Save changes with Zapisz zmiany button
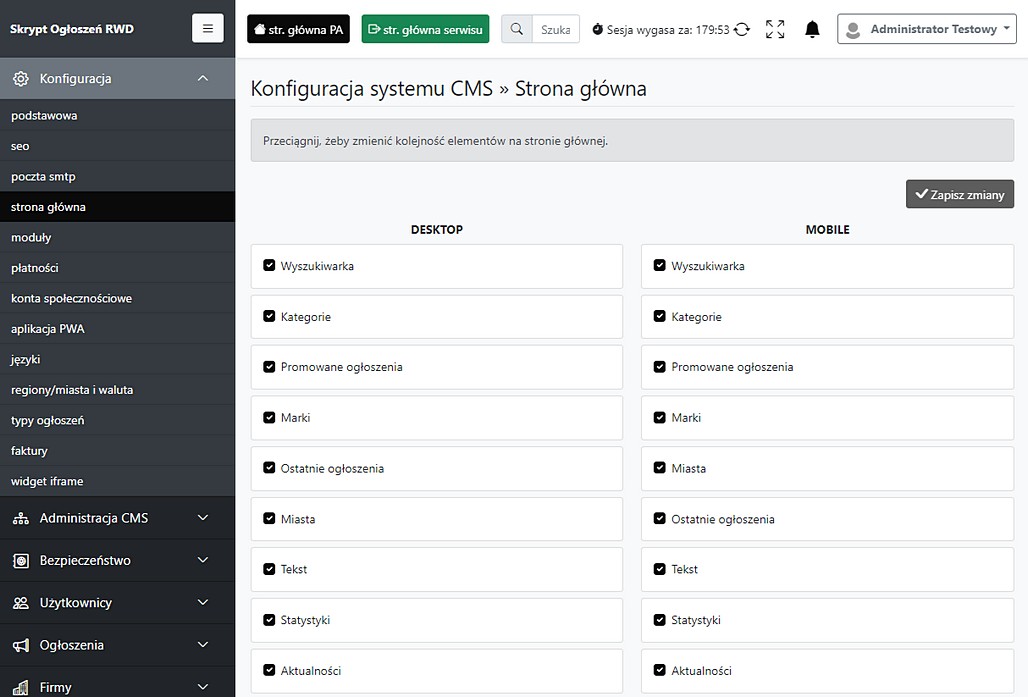The width and height of the screenshot is (1028, 697). point(959,194)
